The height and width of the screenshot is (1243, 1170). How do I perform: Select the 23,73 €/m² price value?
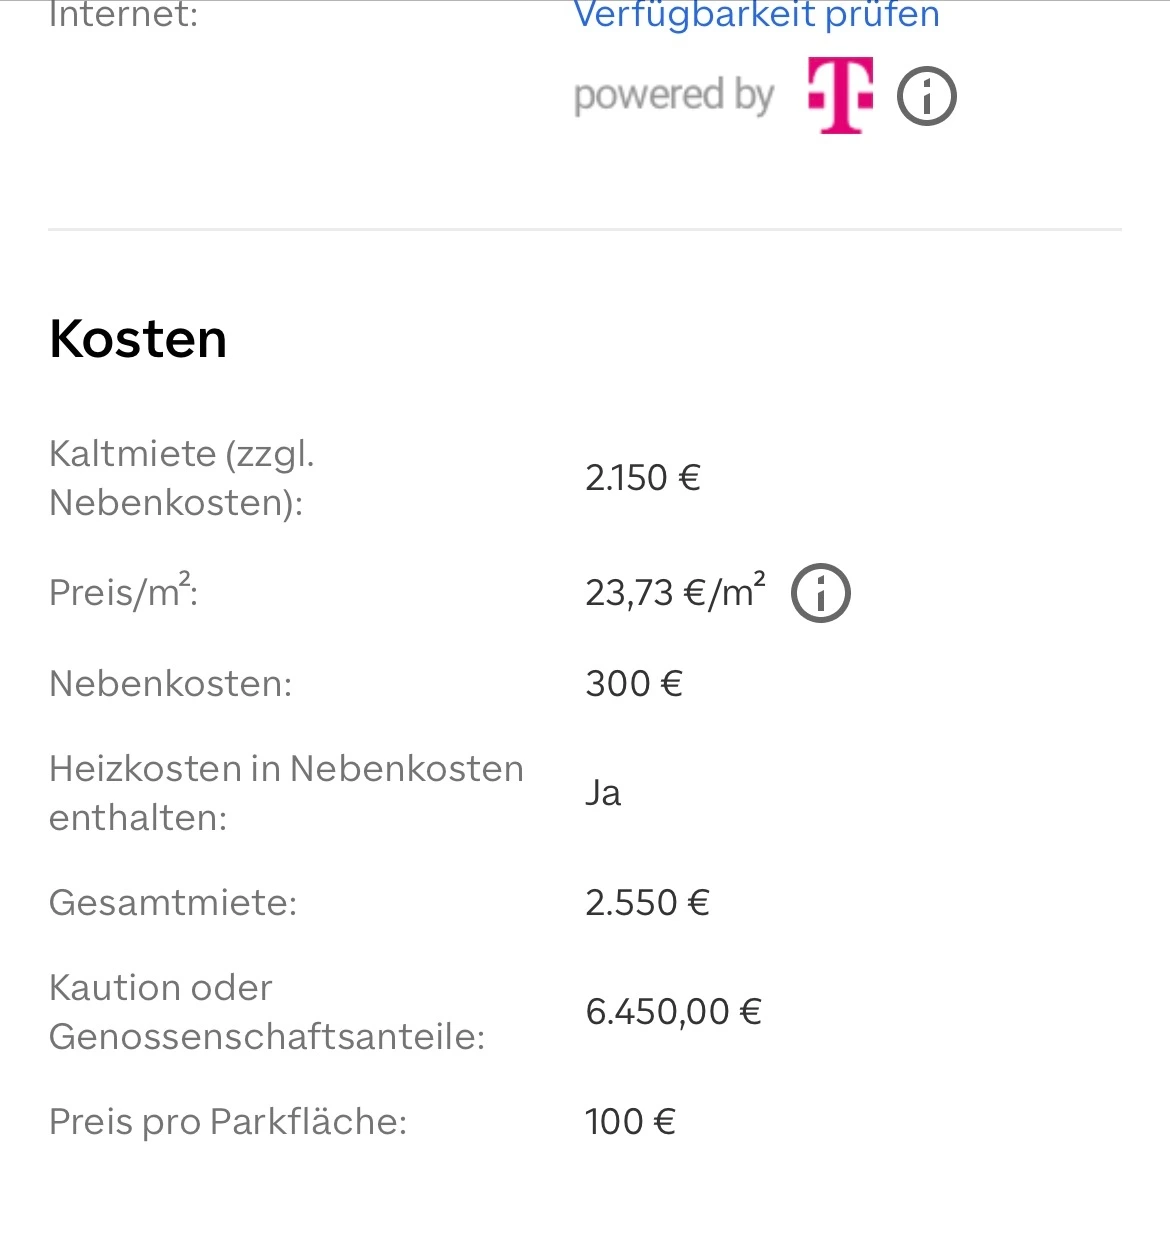676,592
